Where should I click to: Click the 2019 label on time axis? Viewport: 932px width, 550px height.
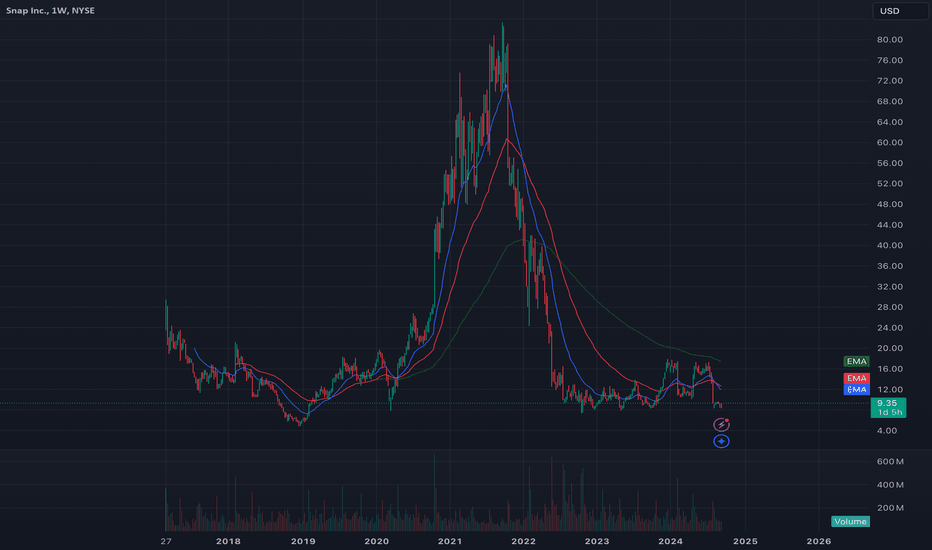pos(303,541)
